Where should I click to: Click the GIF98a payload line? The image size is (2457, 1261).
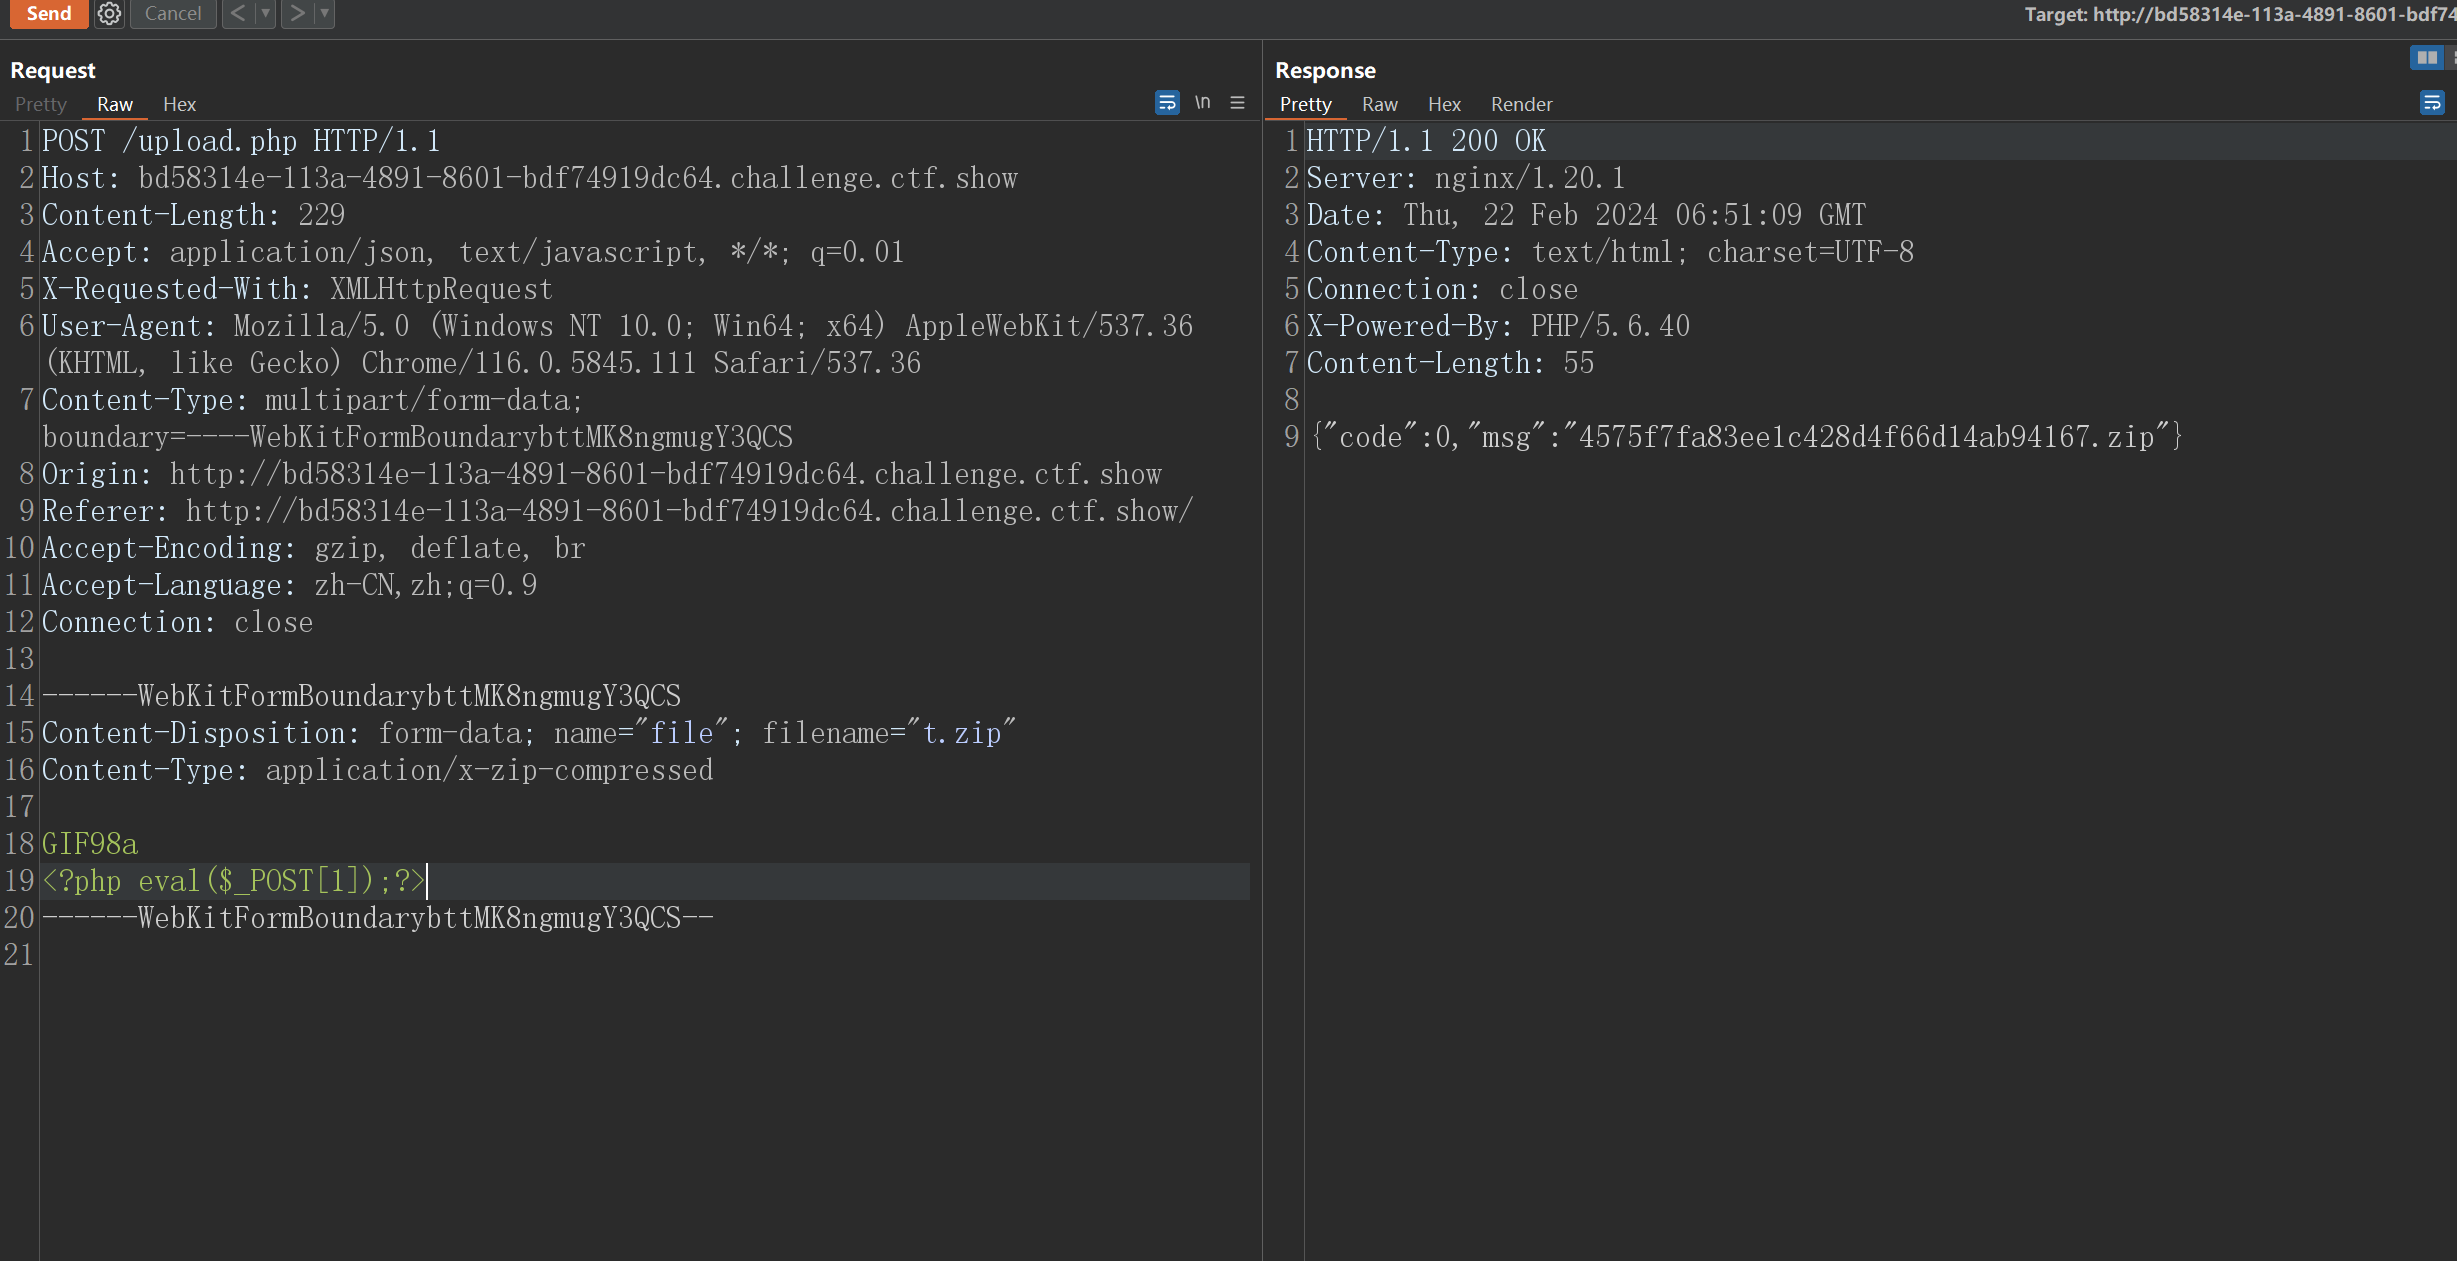tap(90, 844)
